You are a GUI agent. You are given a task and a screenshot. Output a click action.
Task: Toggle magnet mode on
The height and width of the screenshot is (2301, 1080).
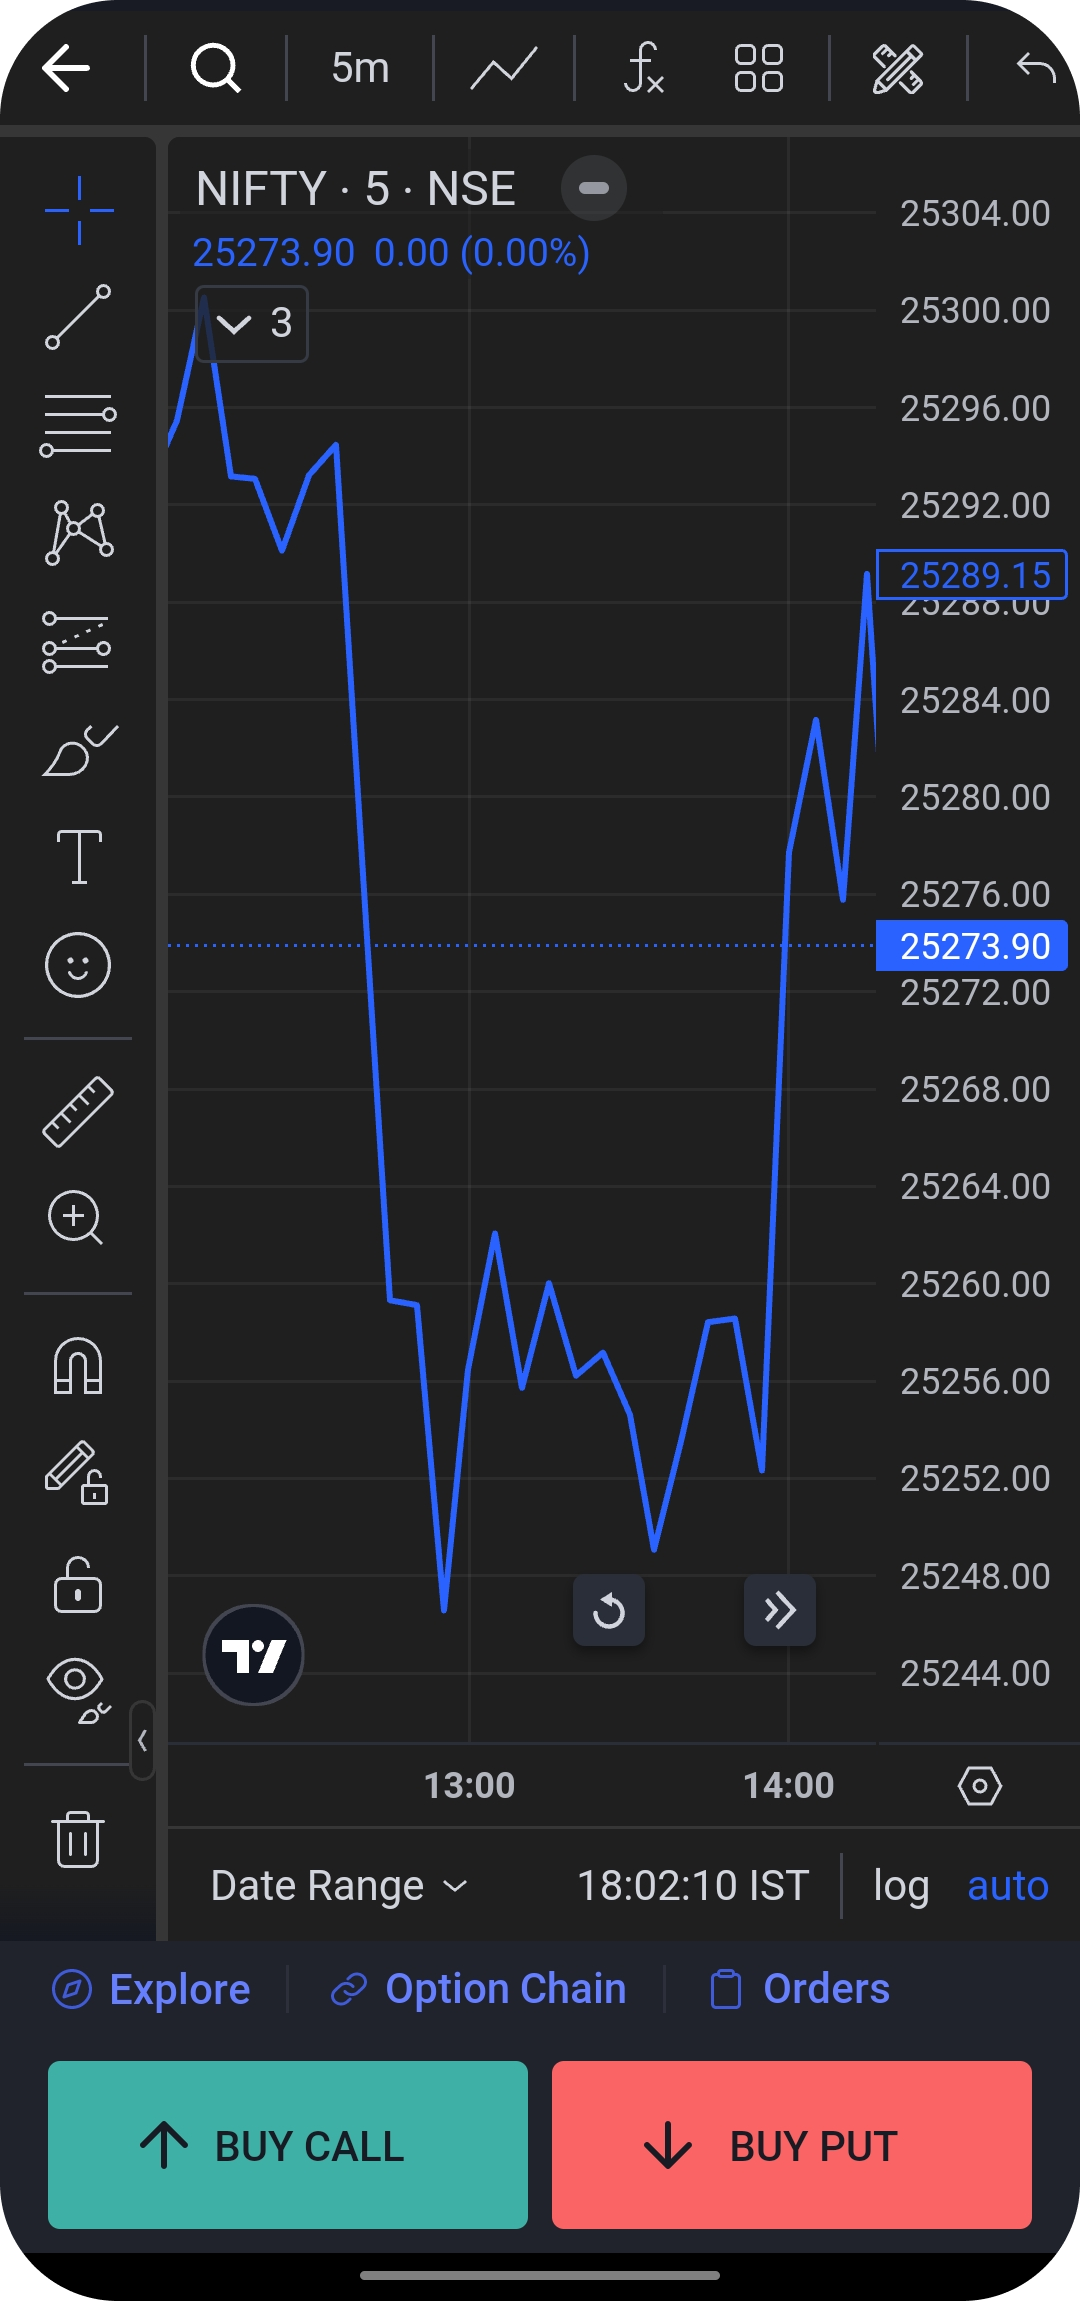coord(78,1365)
